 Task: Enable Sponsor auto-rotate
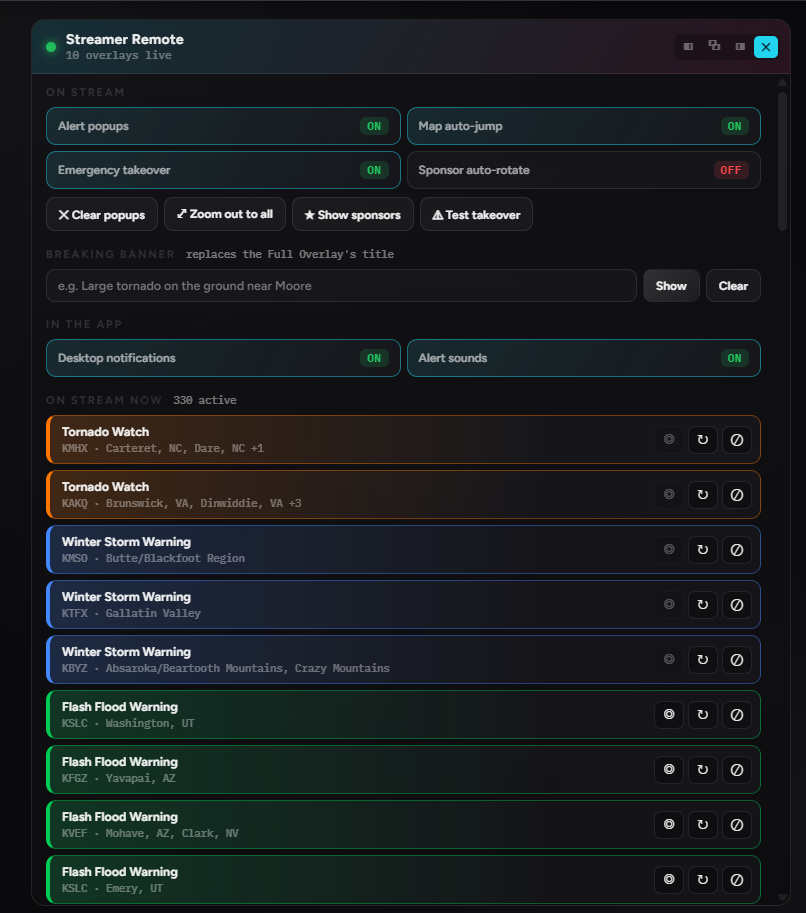[584, 170]
